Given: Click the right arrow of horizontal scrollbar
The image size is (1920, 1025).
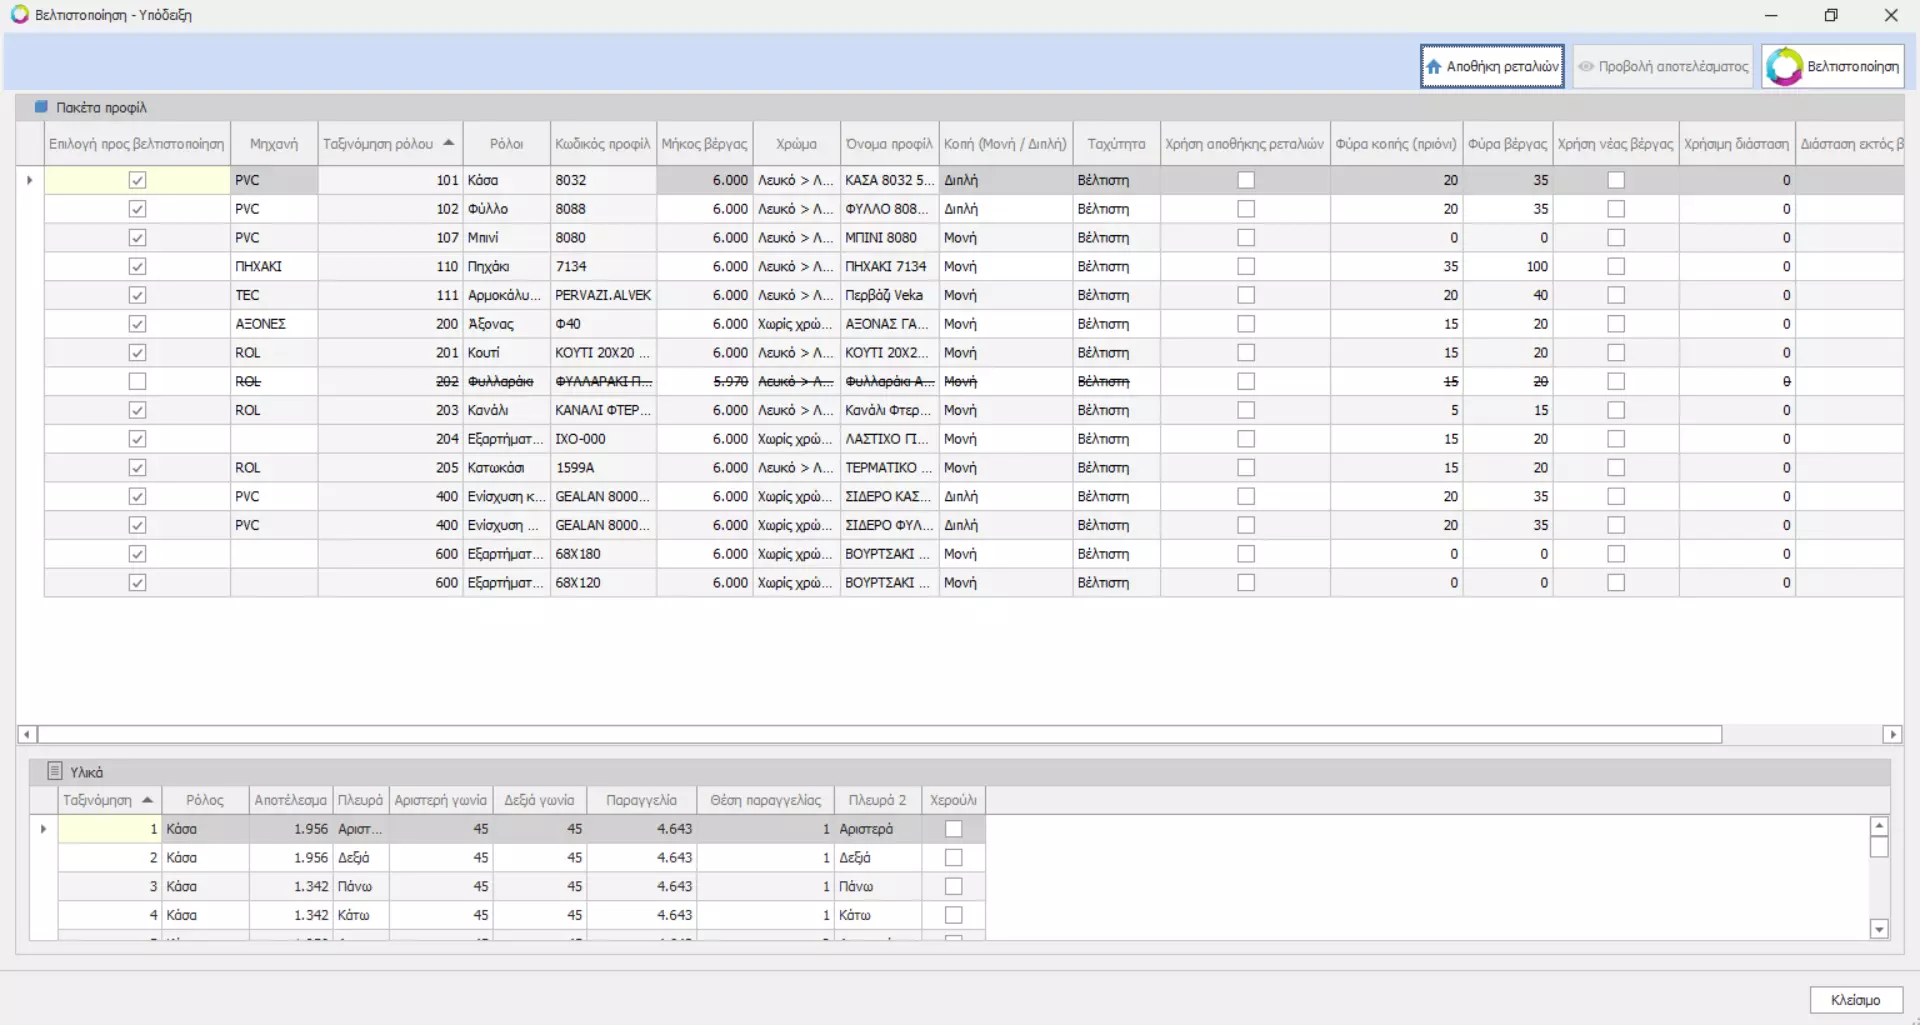Looking at the screenshot, I should tap(1892, 735).
